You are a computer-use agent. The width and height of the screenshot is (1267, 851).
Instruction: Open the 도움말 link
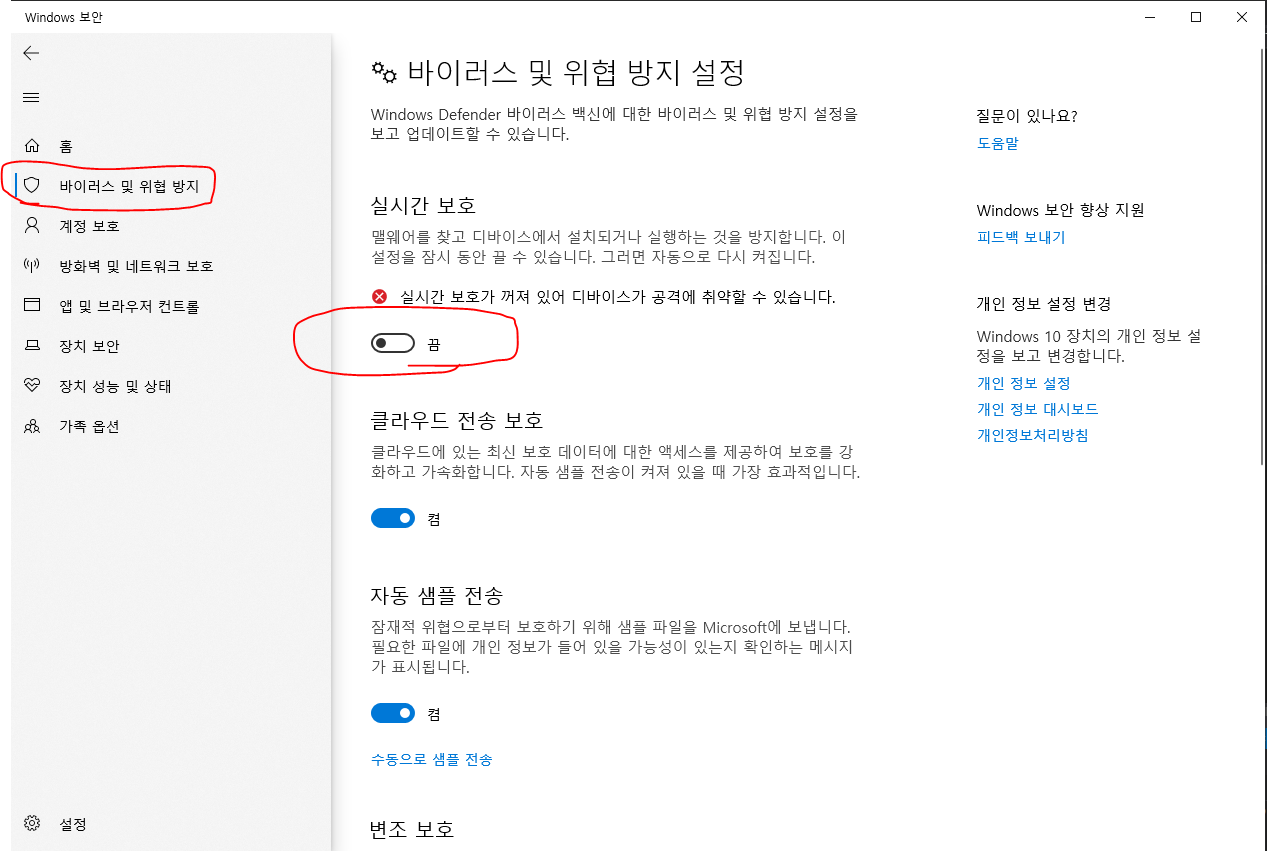pyautogui.click(x=997, y=143)
